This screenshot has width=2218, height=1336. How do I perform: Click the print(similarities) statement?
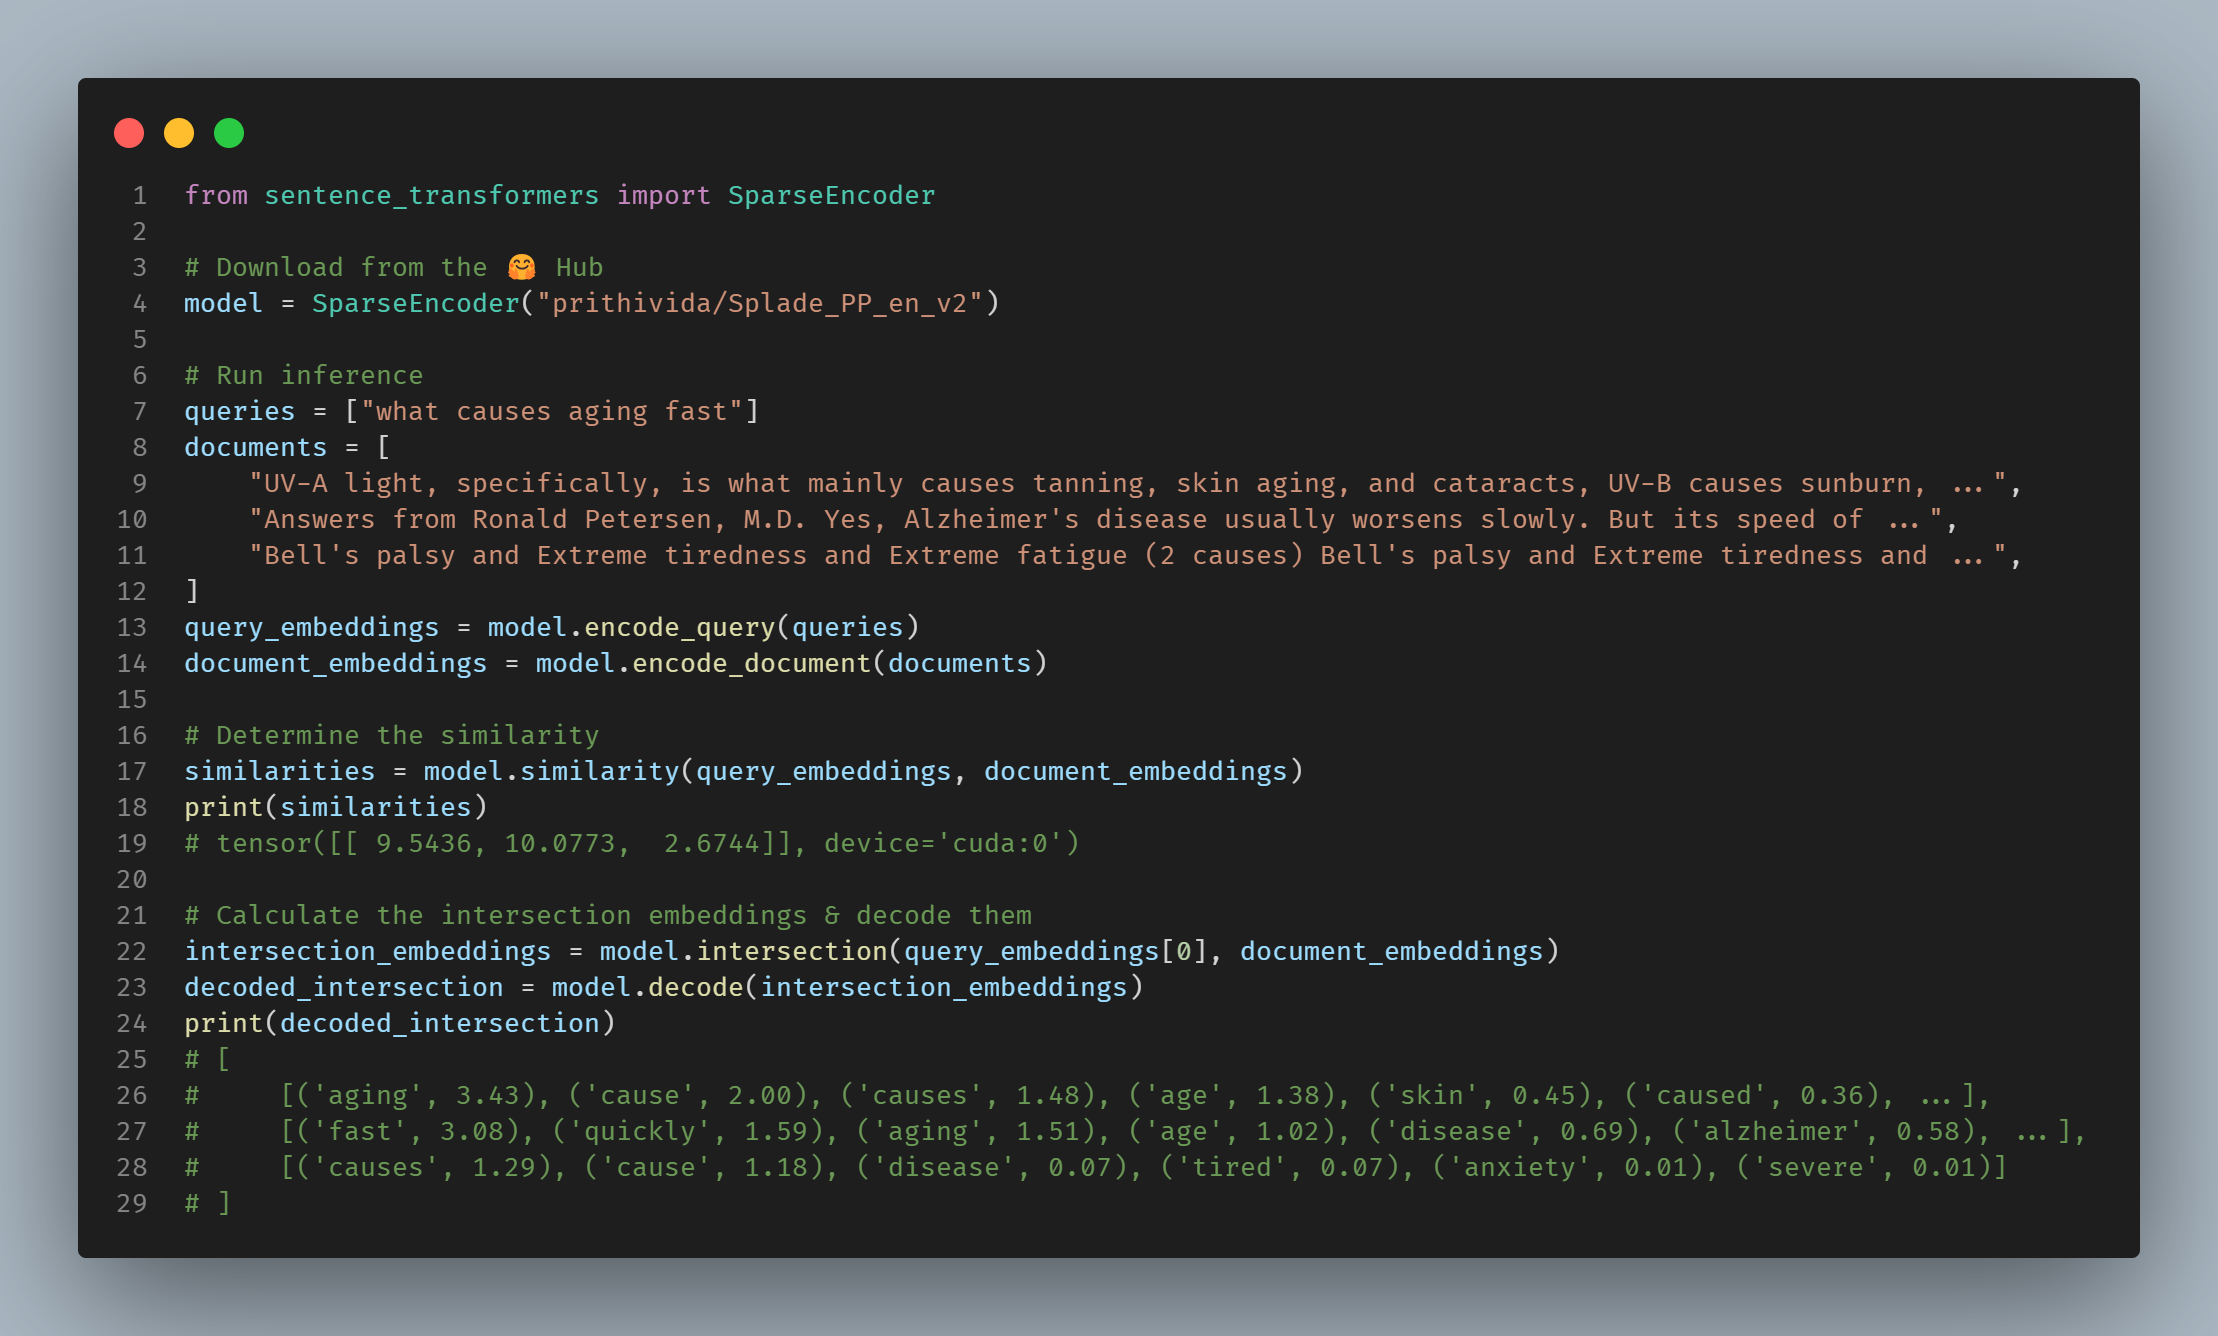[335, 807]
